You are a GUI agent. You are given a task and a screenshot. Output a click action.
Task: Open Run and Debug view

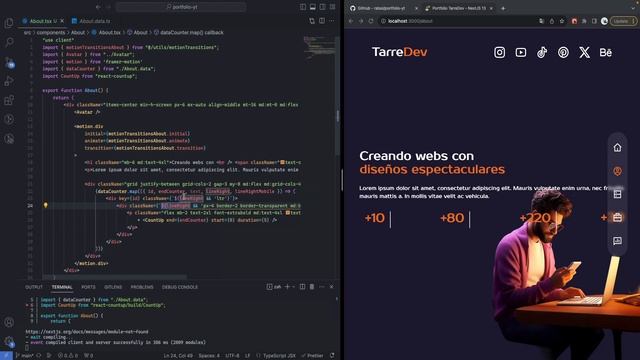(x=9, y=81)
